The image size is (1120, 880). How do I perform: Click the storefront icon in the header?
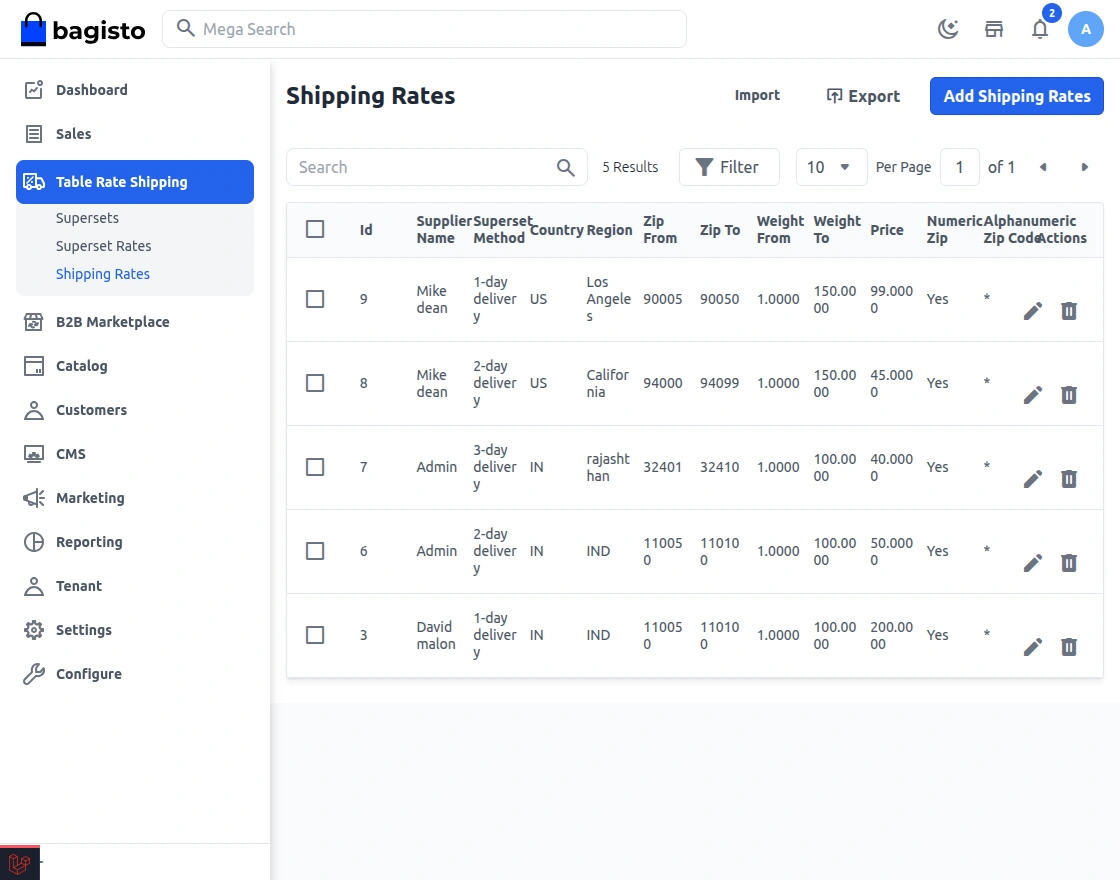(x=994, y=29)
